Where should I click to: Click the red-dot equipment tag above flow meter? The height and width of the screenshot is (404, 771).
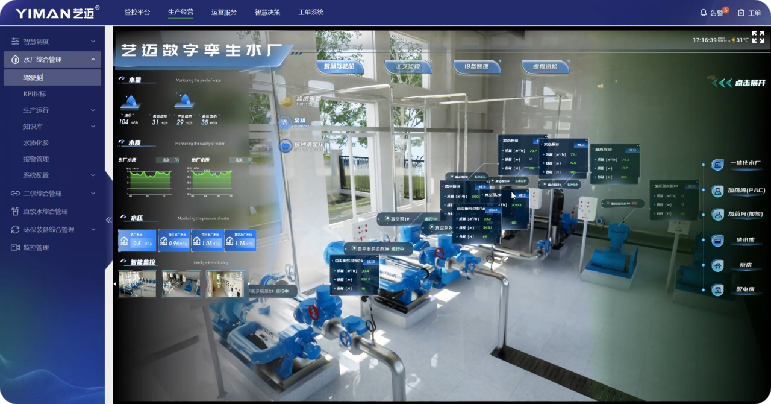click(x=623, y=203)
